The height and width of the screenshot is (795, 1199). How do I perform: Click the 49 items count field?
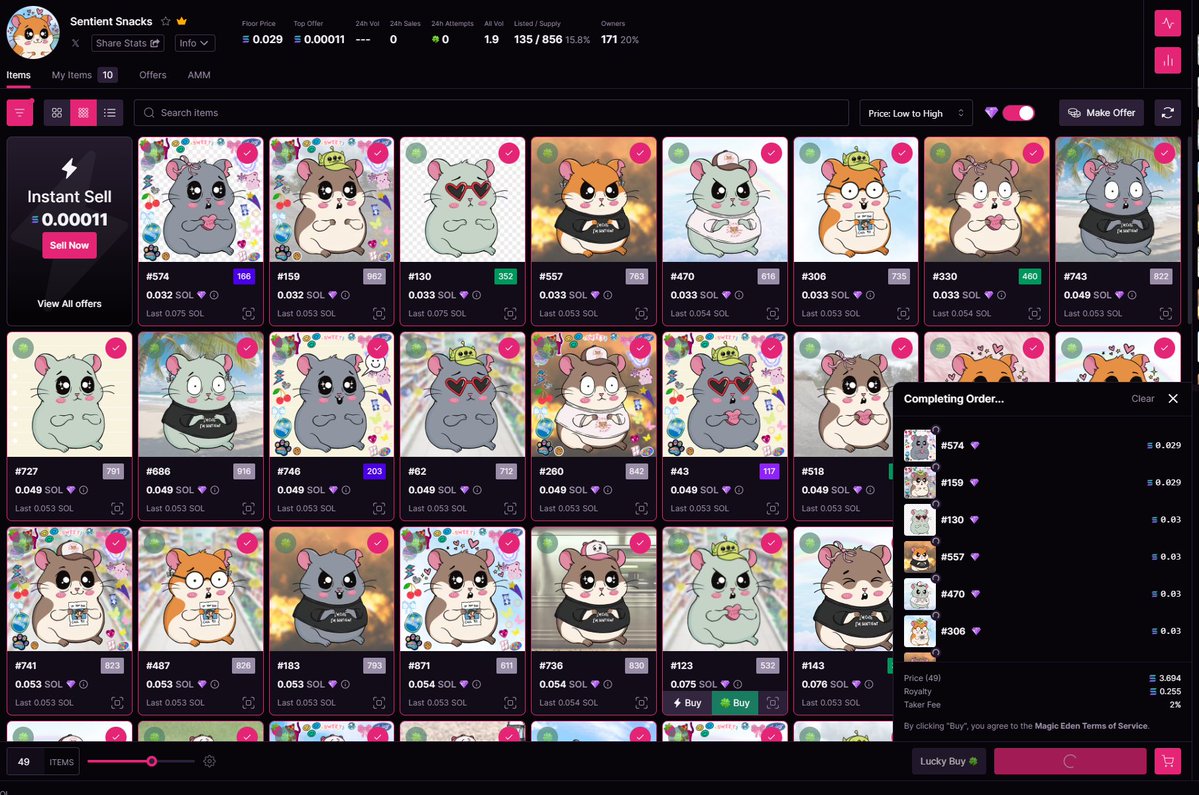tap(24, 762)
